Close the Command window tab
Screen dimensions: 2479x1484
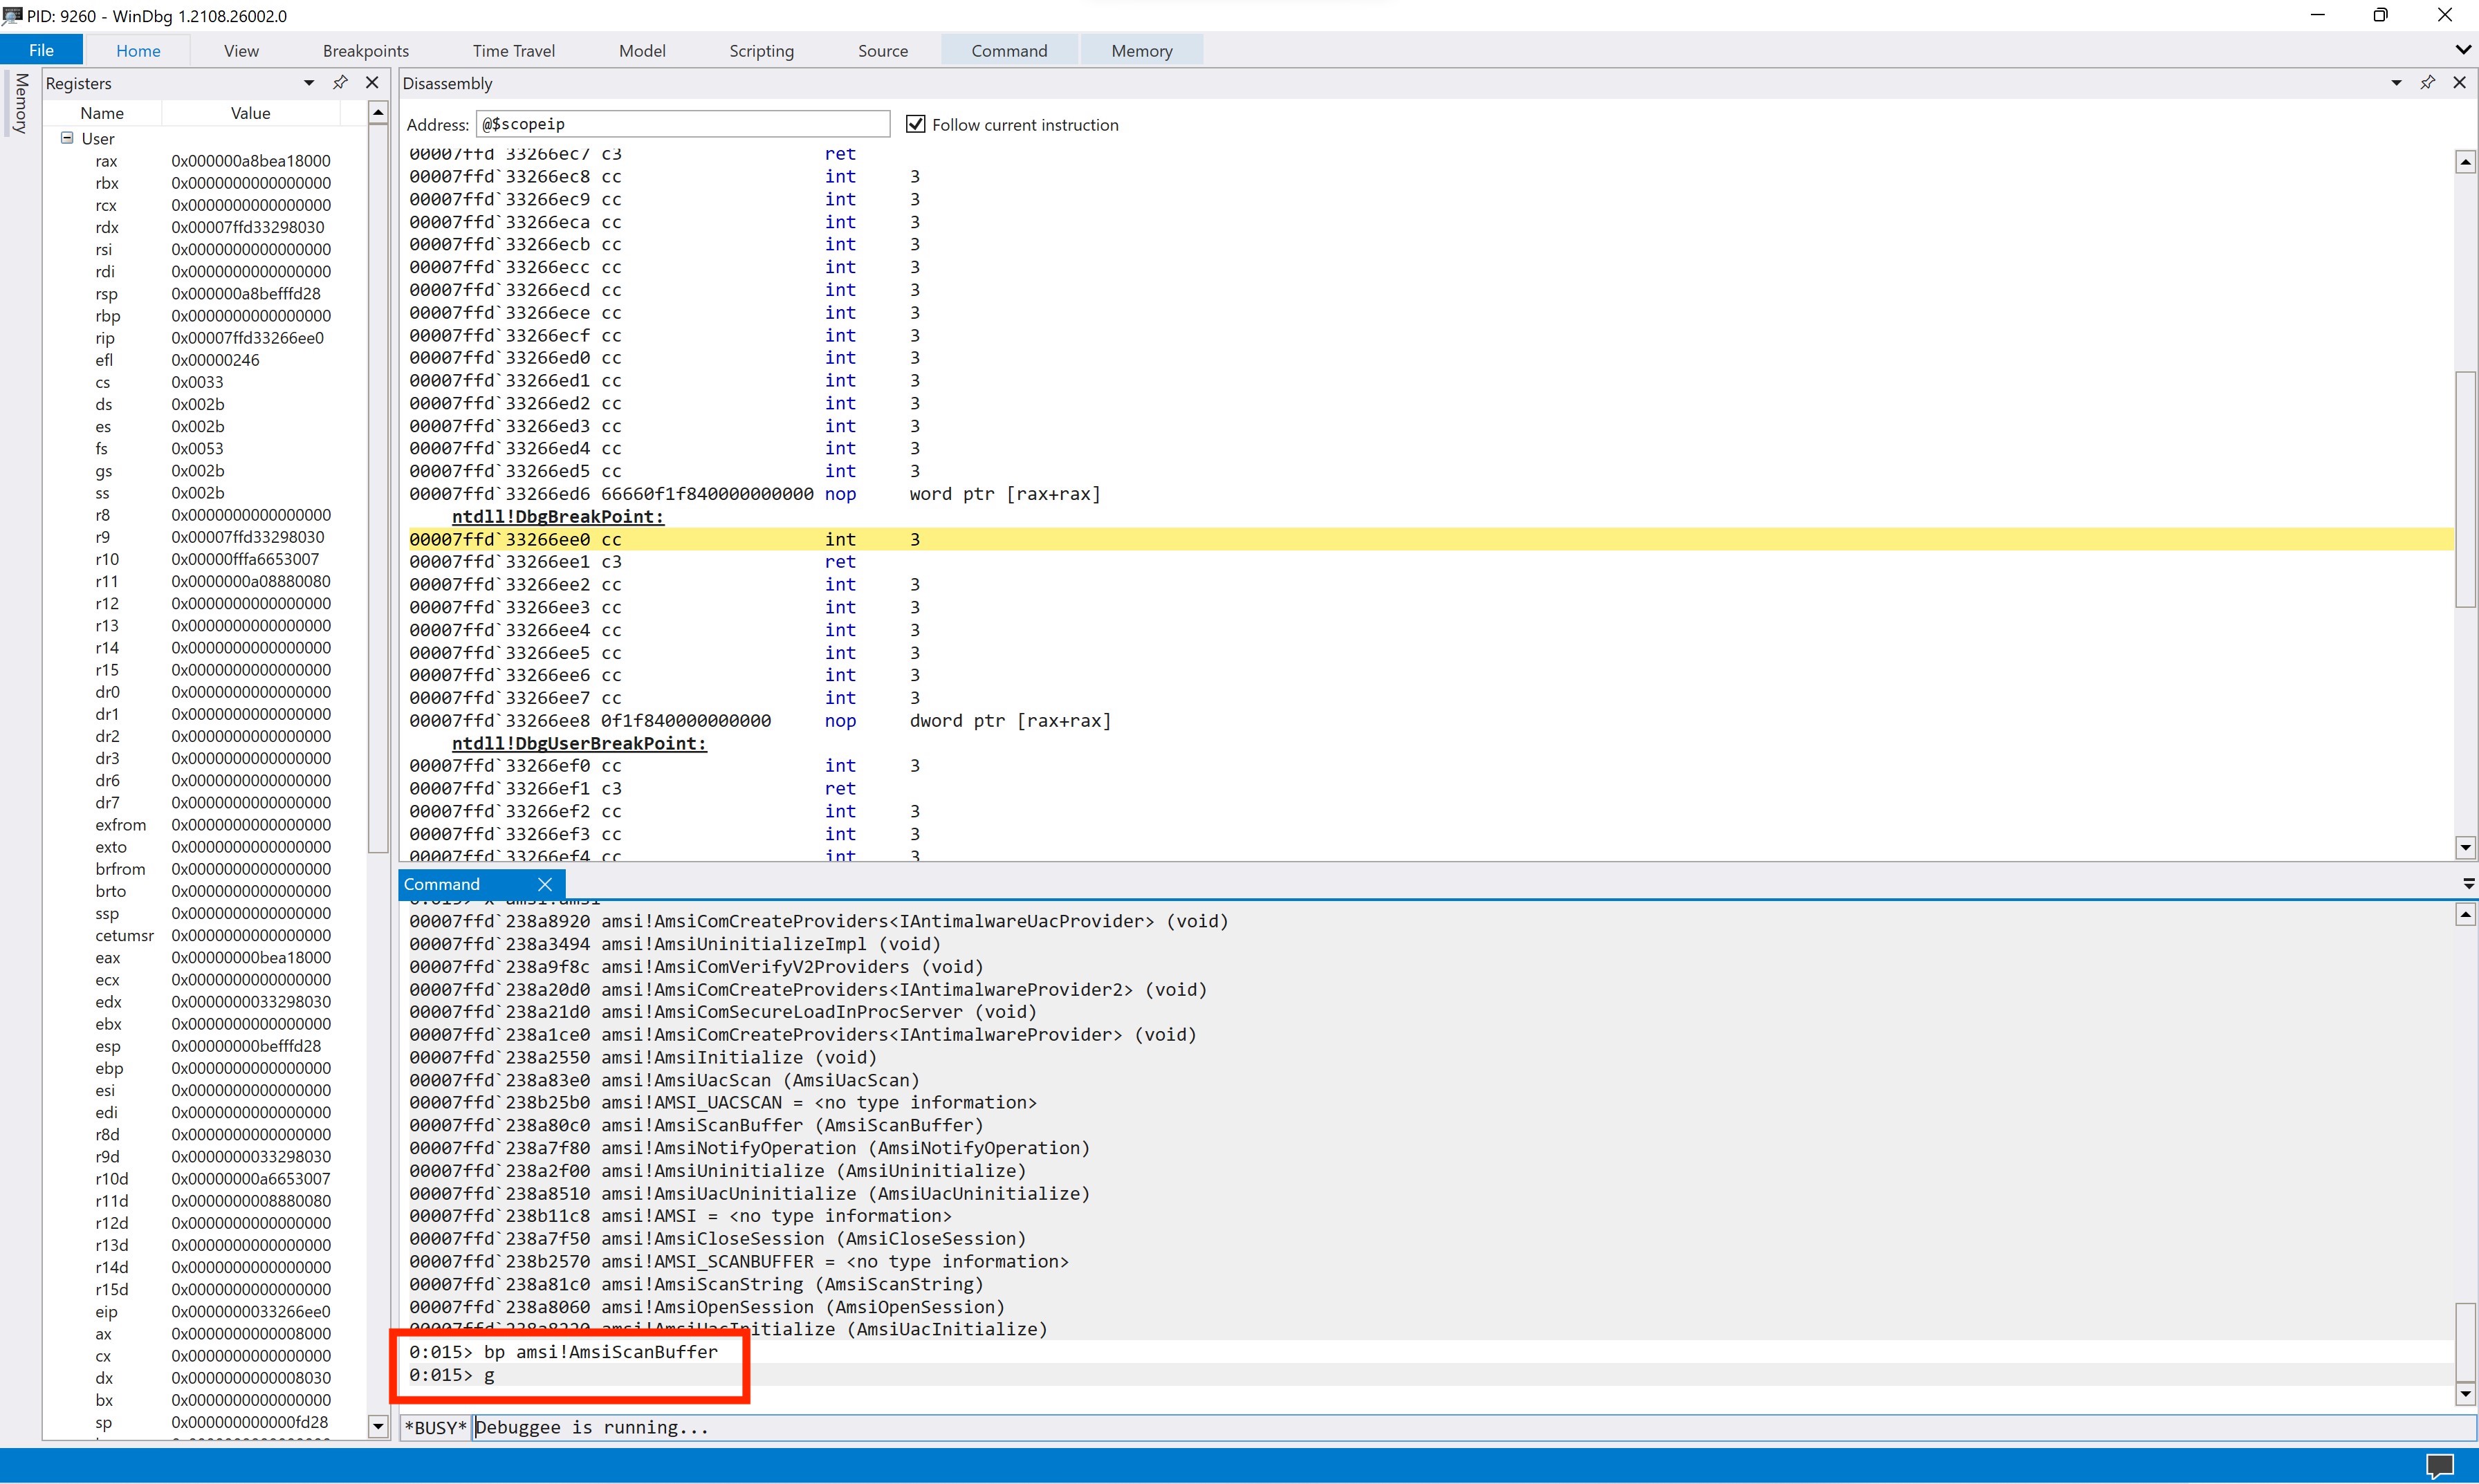click(x=545, y=884)
